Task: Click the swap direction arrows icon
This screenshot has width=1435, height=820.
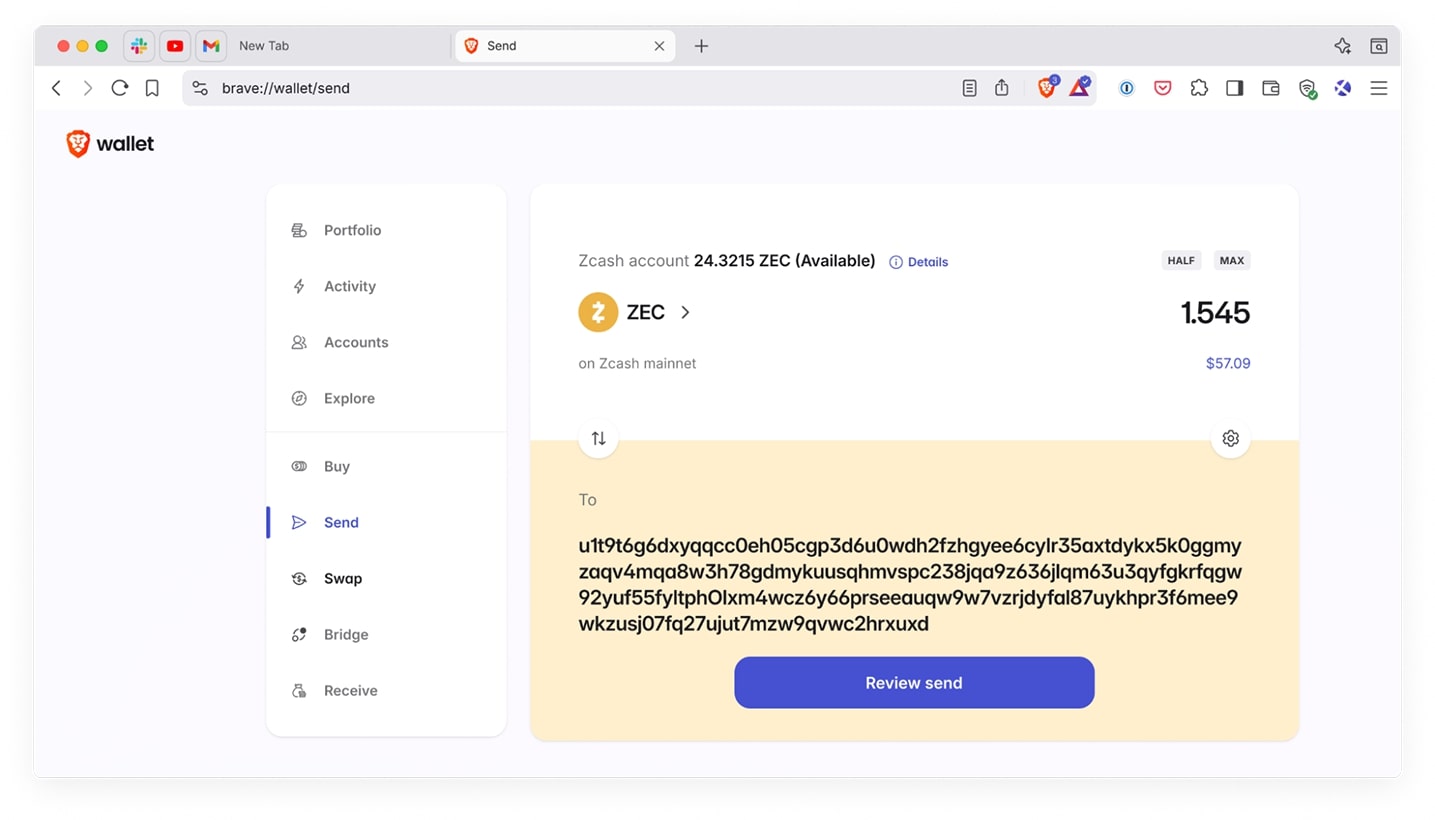Action: point(598,438)
